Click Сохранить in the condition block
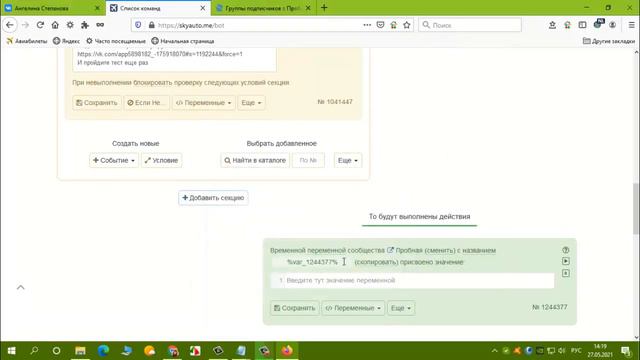 point(97,102)
